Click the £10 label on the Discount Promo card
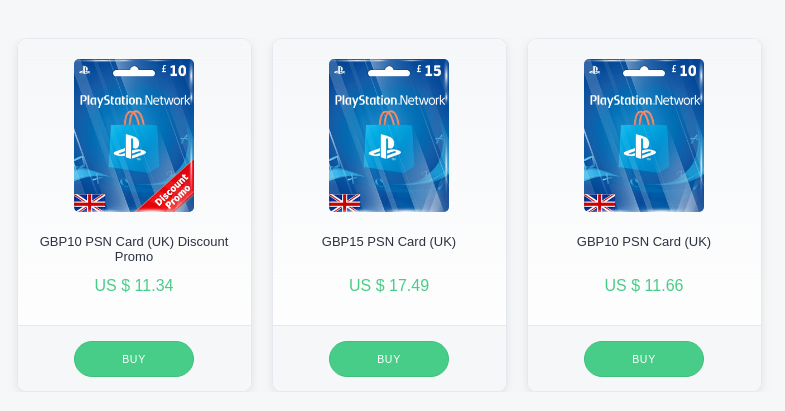 174,71
